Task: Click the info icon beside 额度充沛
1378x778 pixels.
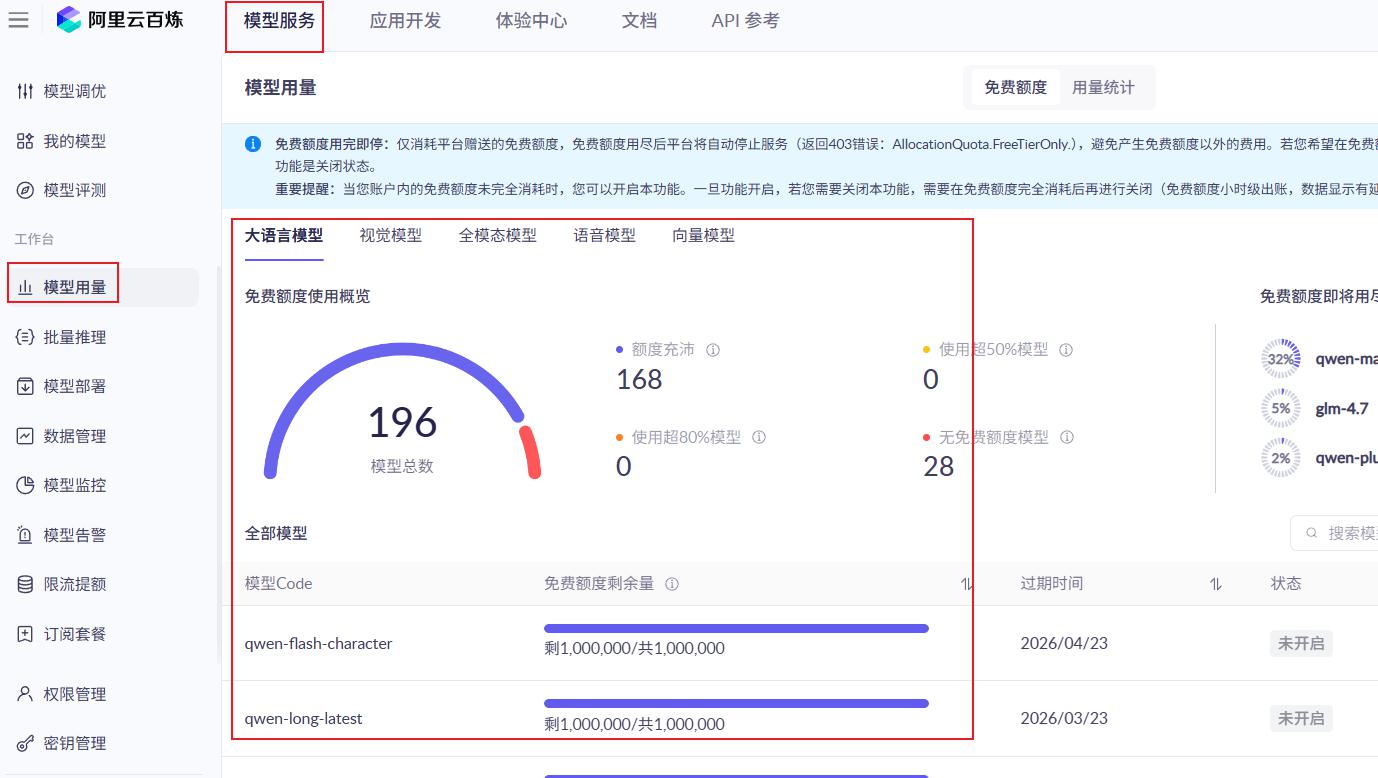Action: pos(713,350)
